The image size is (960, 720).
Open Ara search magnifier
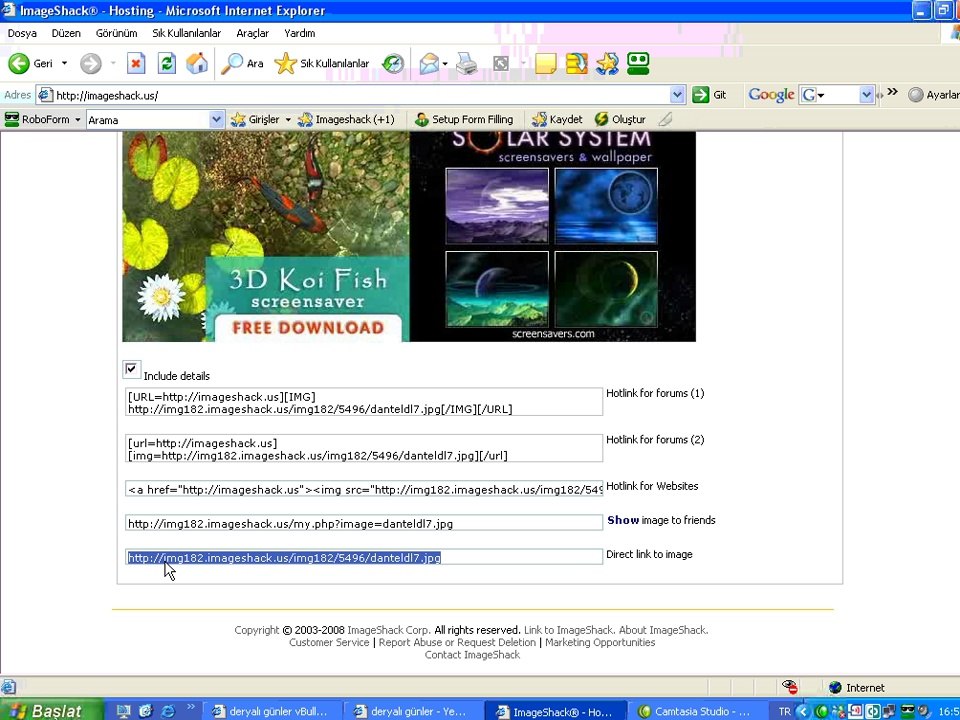[242, 63]
